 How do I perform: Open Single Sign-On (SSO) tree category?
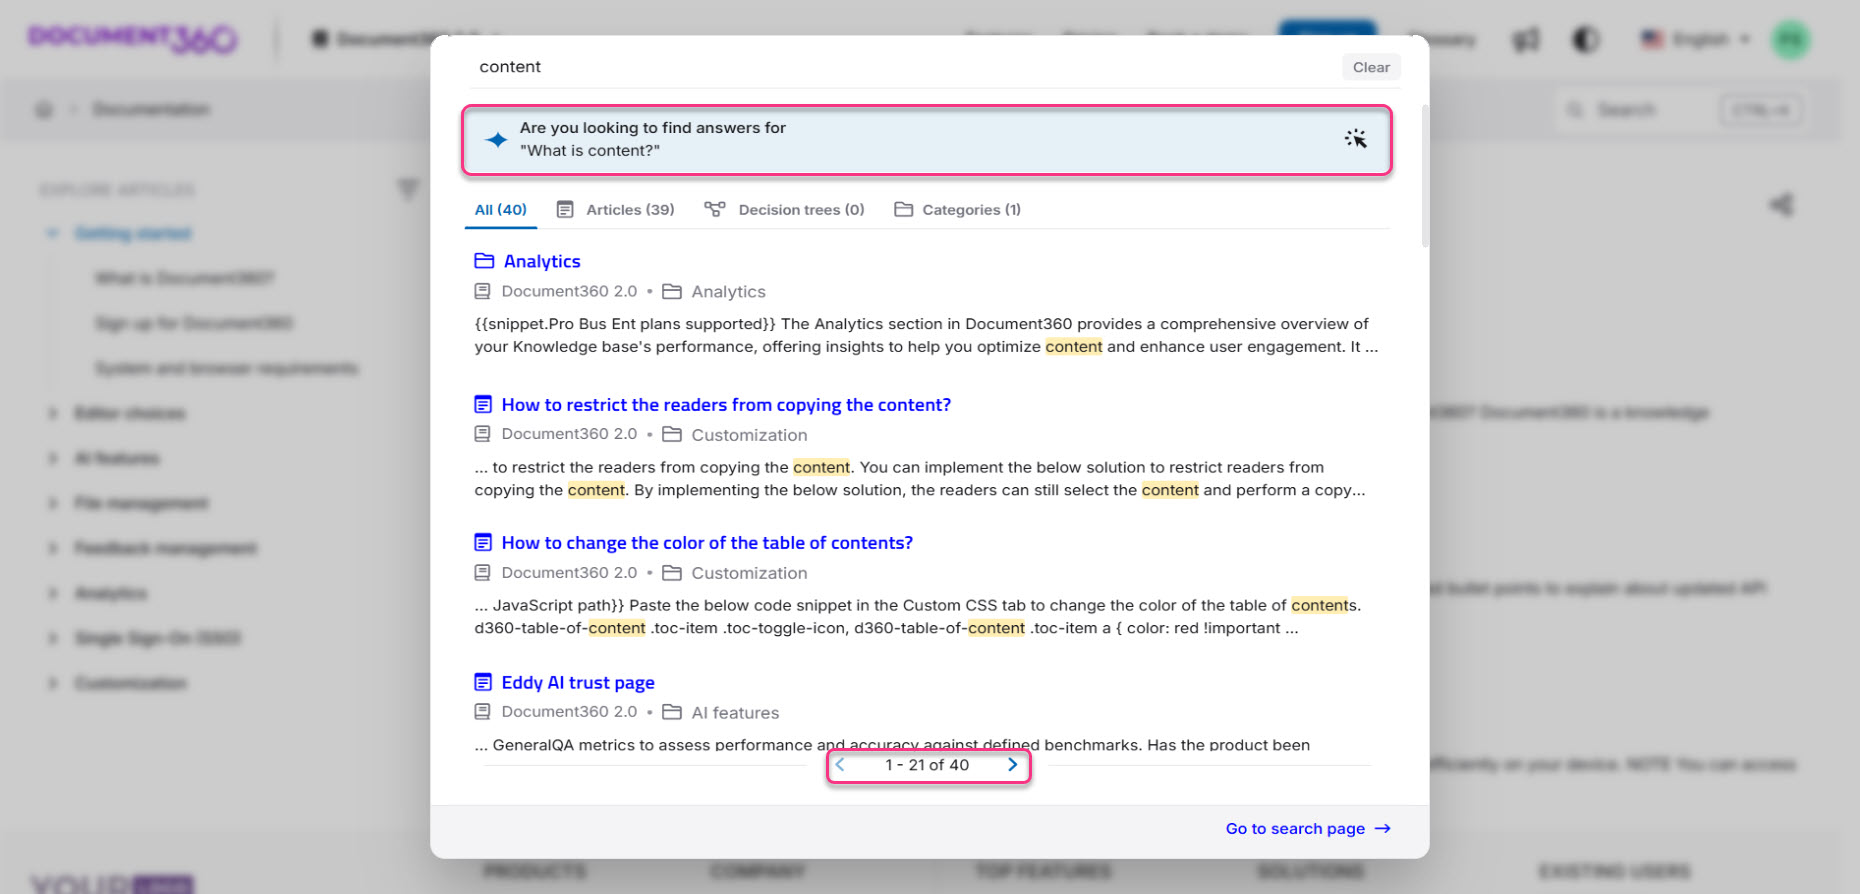click(x=157, y=638)
